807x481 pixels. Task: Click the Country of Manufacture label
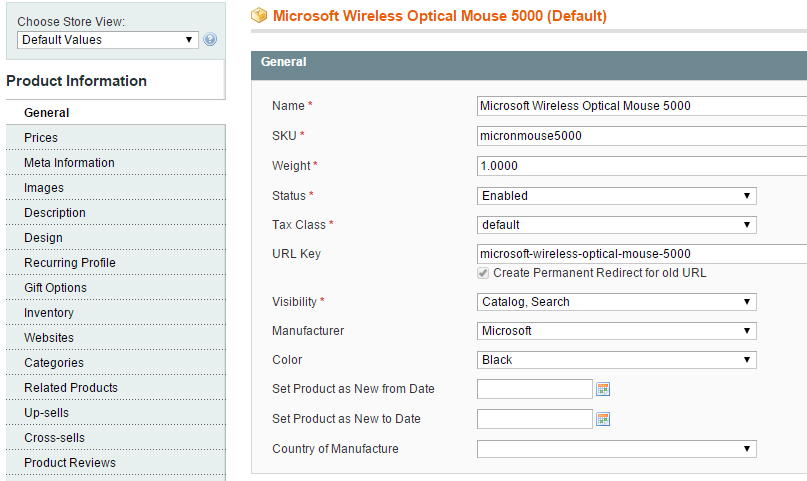click(x=335, y=449)
